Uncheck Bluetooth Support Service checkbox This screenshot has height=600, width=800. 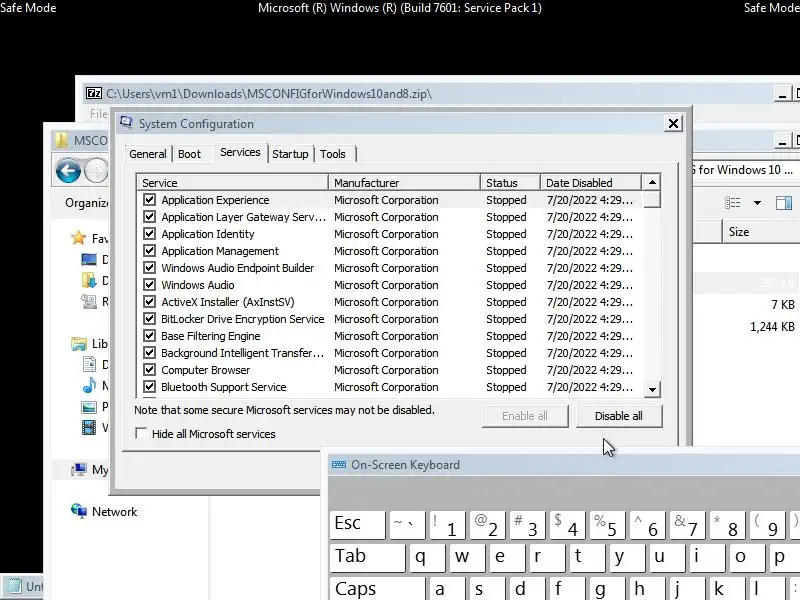pos(149,387)
